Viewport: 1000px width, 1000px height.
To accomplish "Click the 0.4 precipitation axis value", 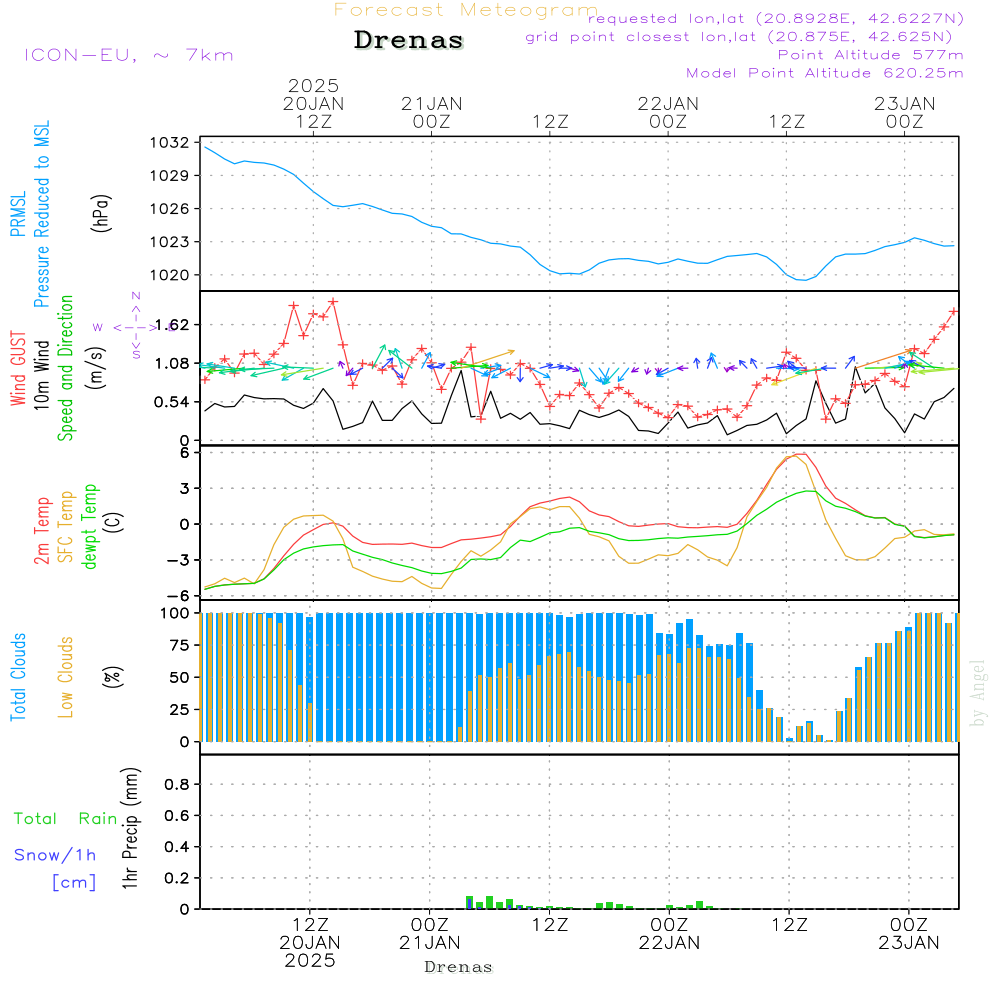I will coord(177,847).
